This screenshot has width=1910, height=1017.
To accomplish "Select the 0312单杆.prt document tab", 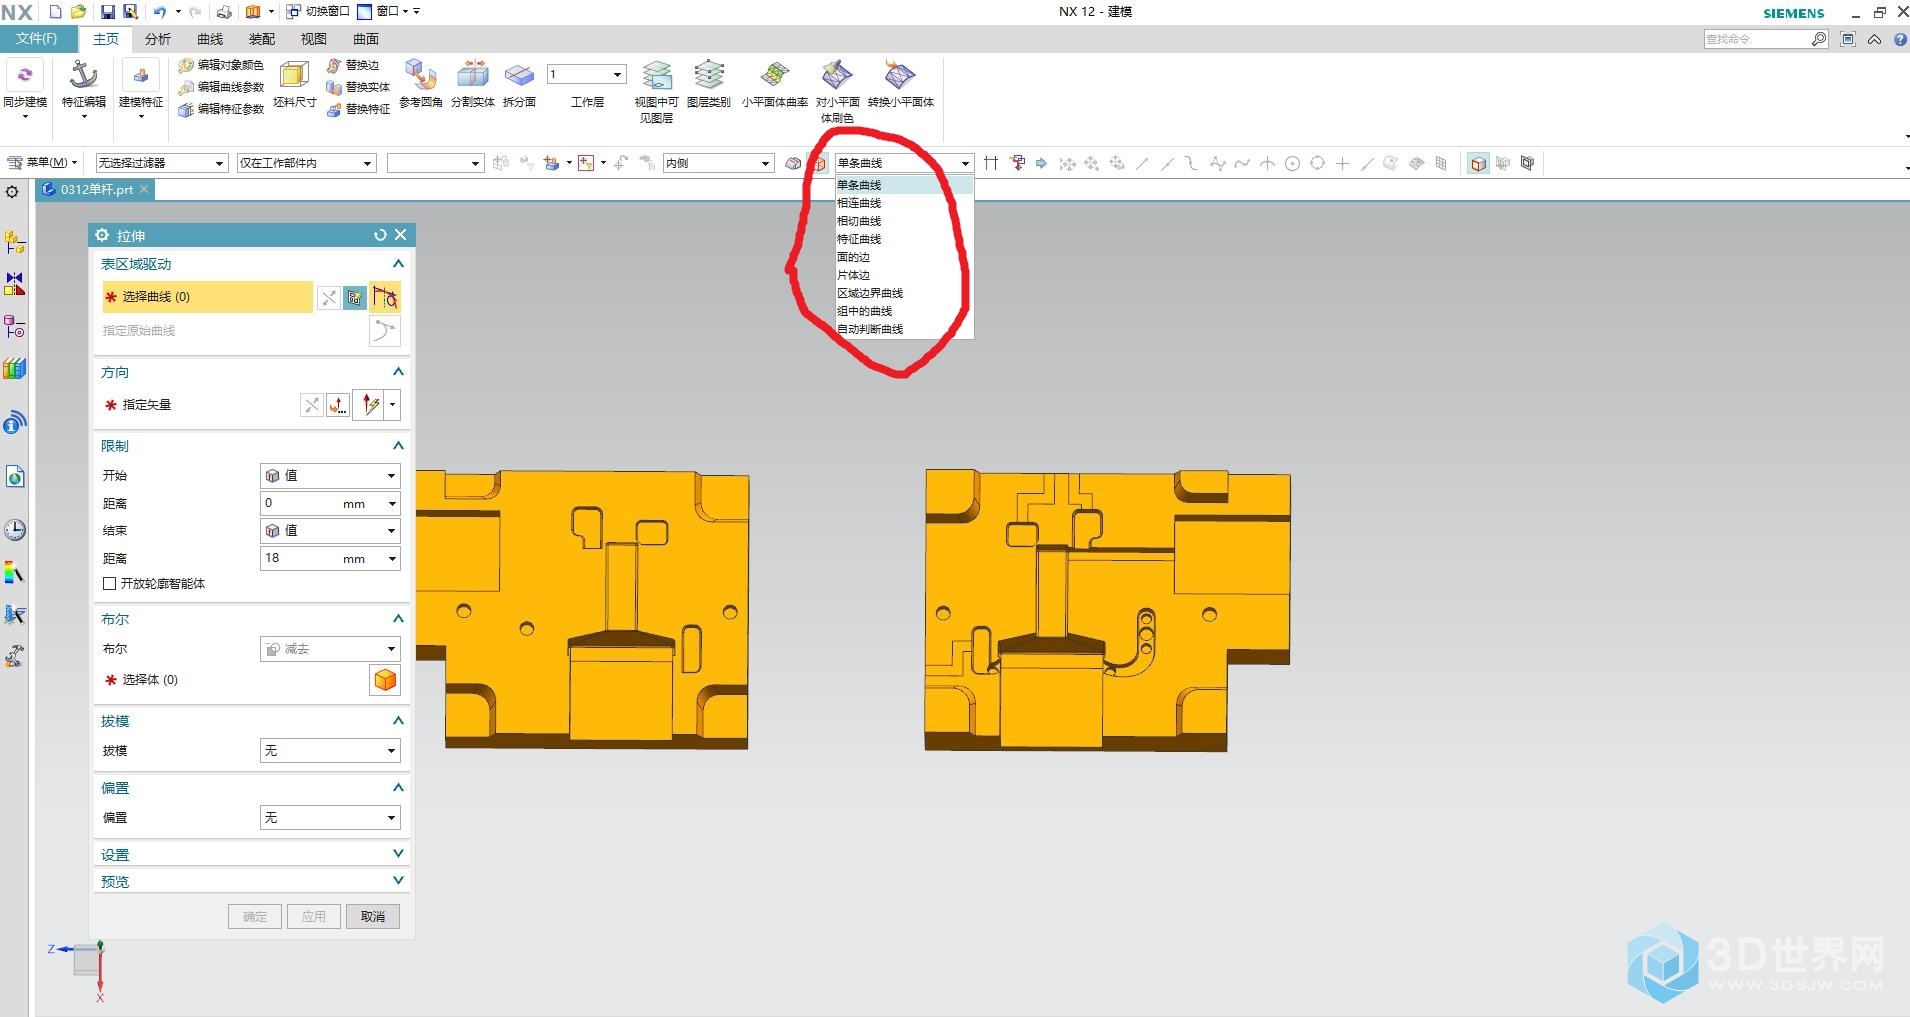I will [x=96, y=189].
